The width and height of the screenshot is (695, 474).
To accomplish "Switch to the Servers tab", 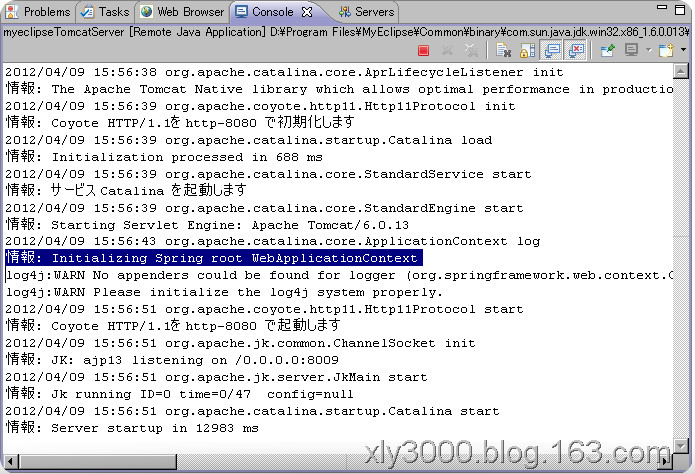I will click(x=367, y=12).
